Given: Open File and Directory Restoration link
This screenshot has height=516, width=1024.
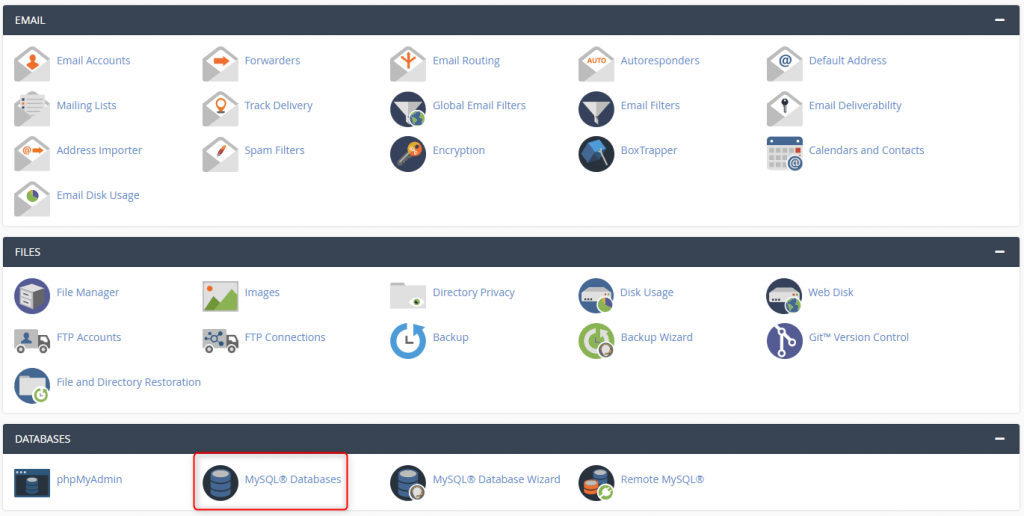Looking at the screenshot, I should point(129,383).
